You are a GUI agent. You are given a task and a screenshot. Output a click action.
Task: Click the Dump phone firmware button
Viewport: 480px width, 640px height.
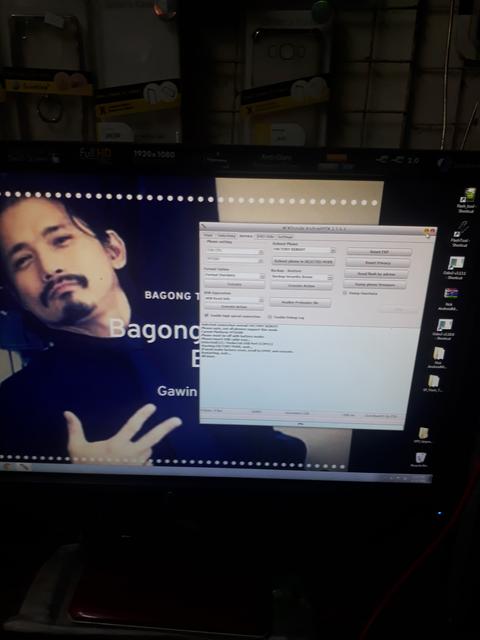375,284
